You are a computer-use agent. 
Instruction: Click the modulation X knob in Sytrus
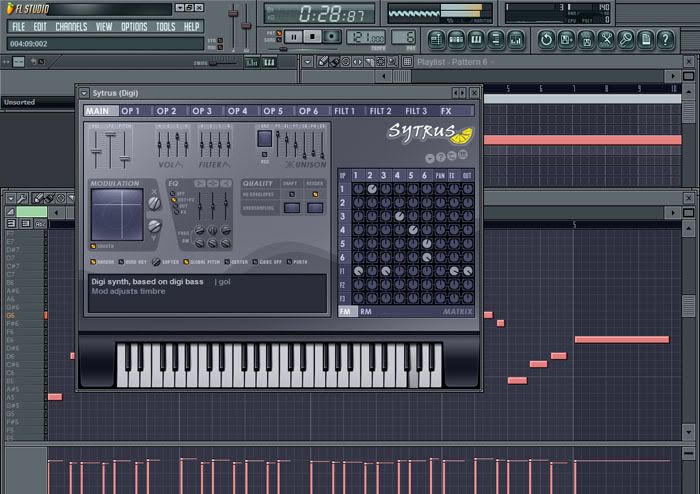154,203
